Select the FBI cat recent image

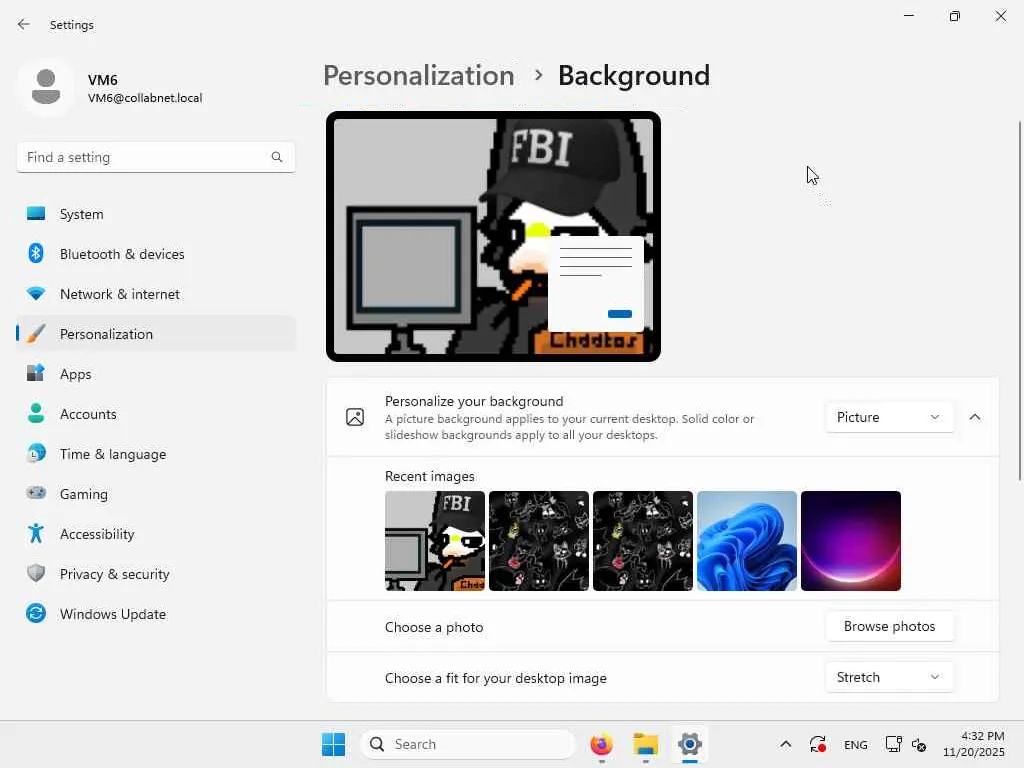point(435,541)
